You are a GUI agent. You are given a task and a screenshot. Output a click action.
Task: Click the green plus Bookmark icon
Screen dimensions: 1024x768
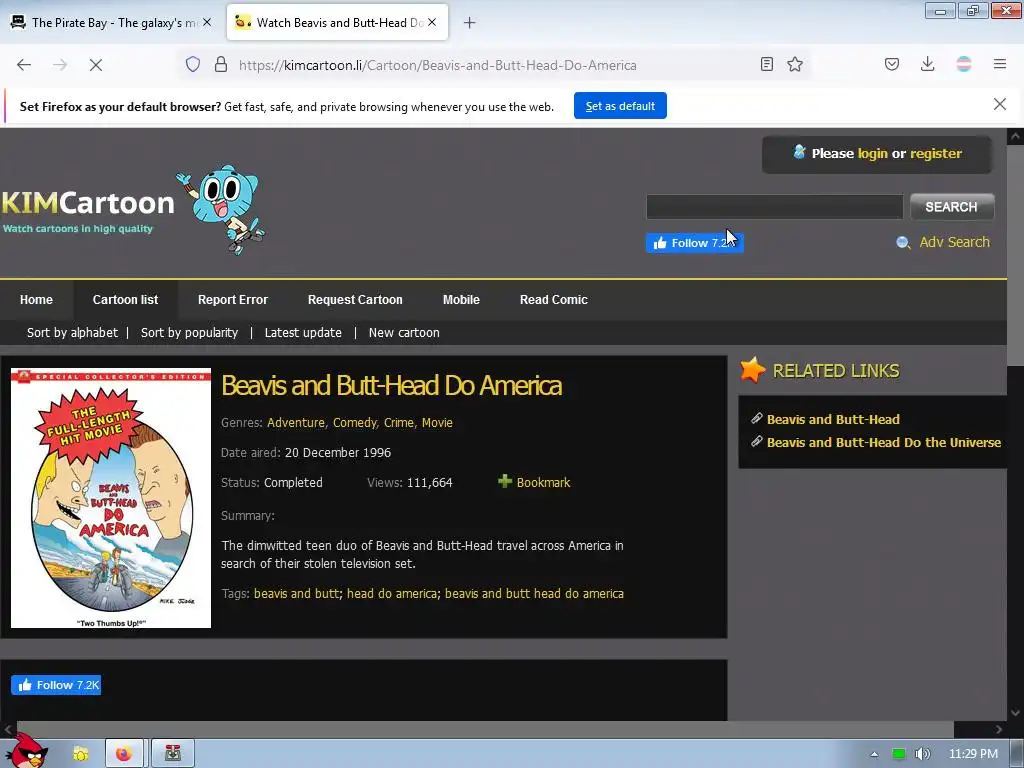[x=505, y=481]
